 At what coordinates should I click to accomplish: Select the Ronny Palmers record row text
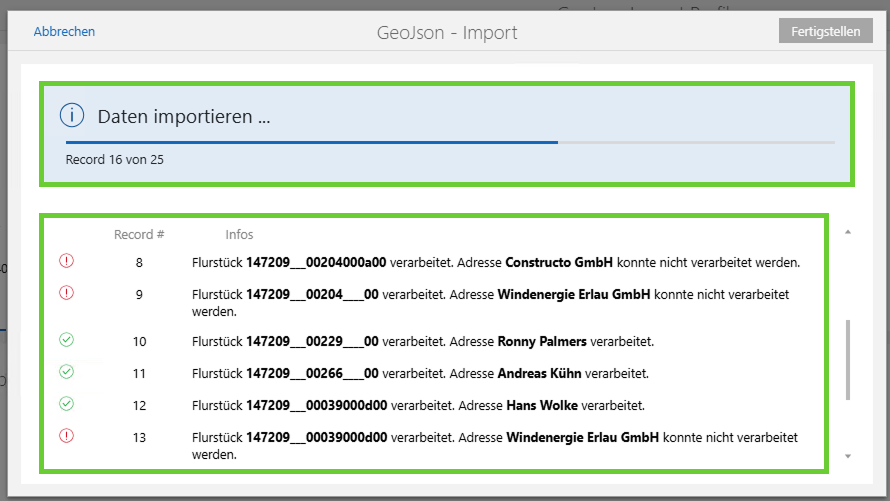(422, 342)
